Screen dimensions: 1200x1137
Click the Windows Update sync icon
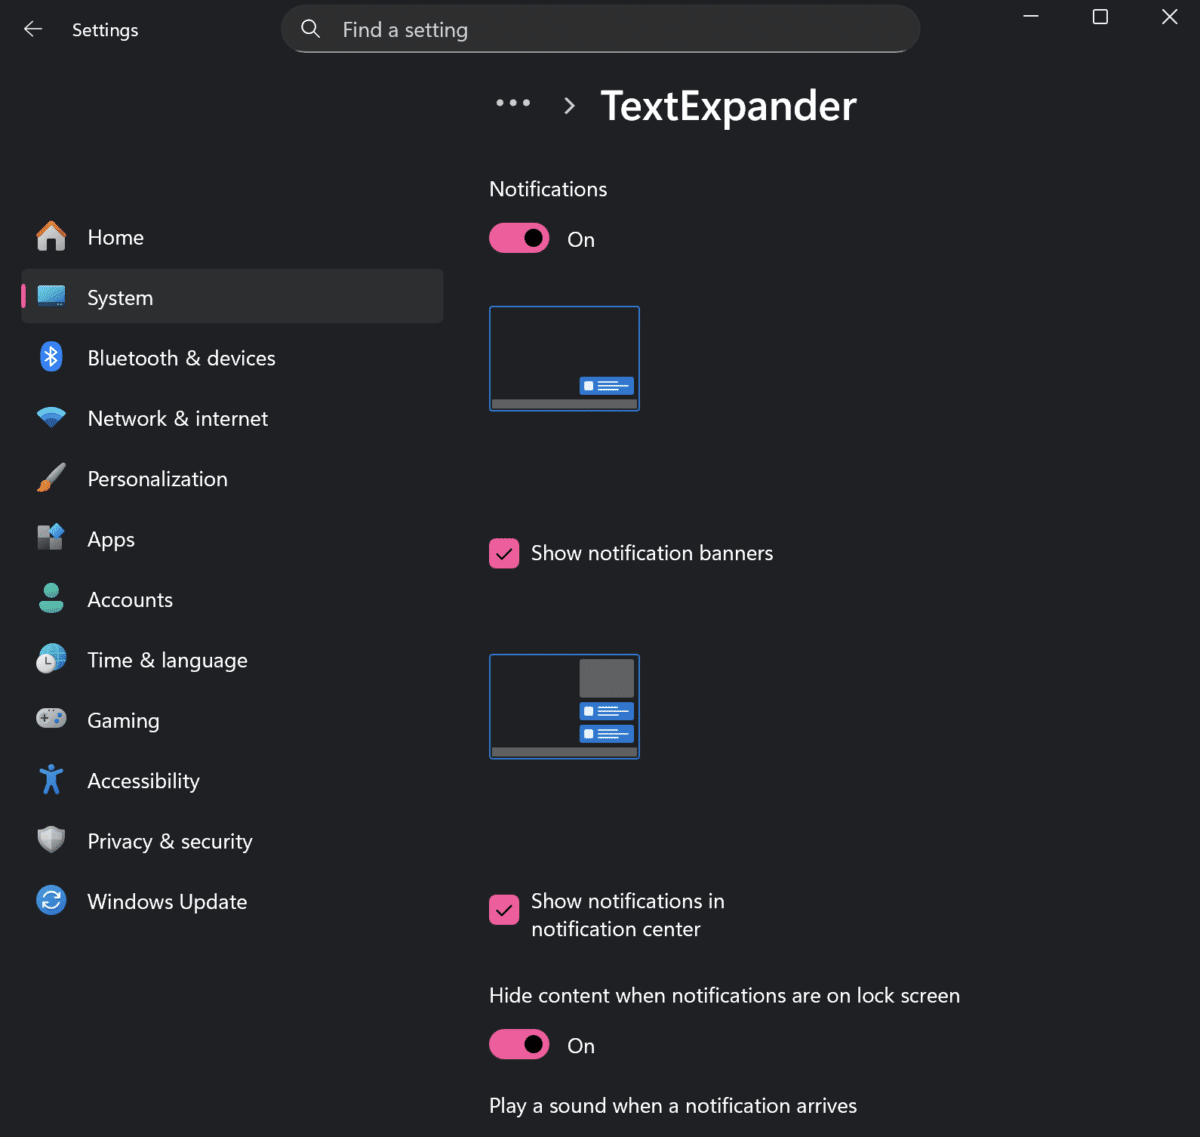51,901
